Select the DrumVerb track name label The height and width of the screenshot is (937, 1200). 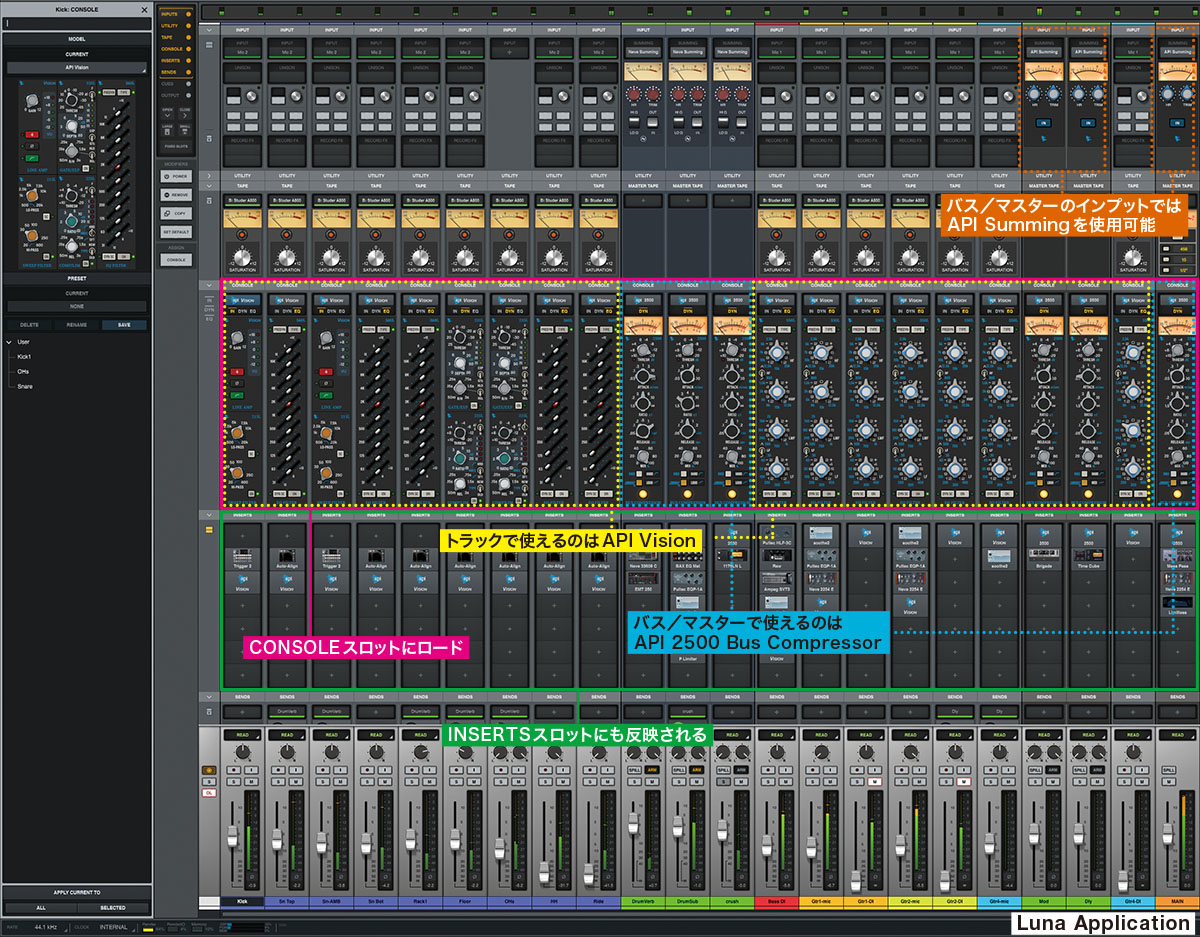point(642,902)
